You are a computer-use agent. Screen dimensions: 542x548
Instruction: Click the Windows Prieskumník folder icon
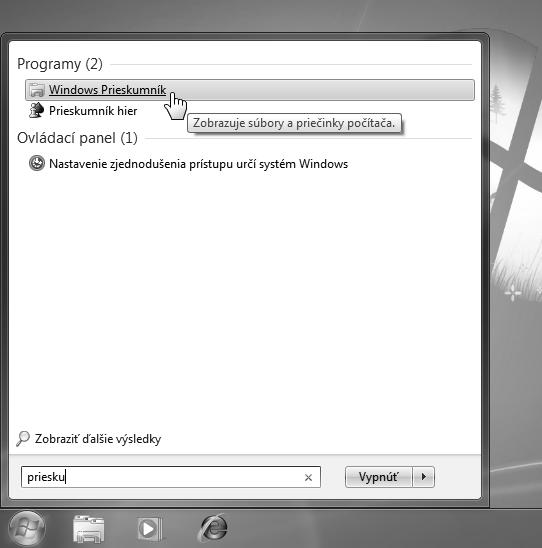coord(37,90)
